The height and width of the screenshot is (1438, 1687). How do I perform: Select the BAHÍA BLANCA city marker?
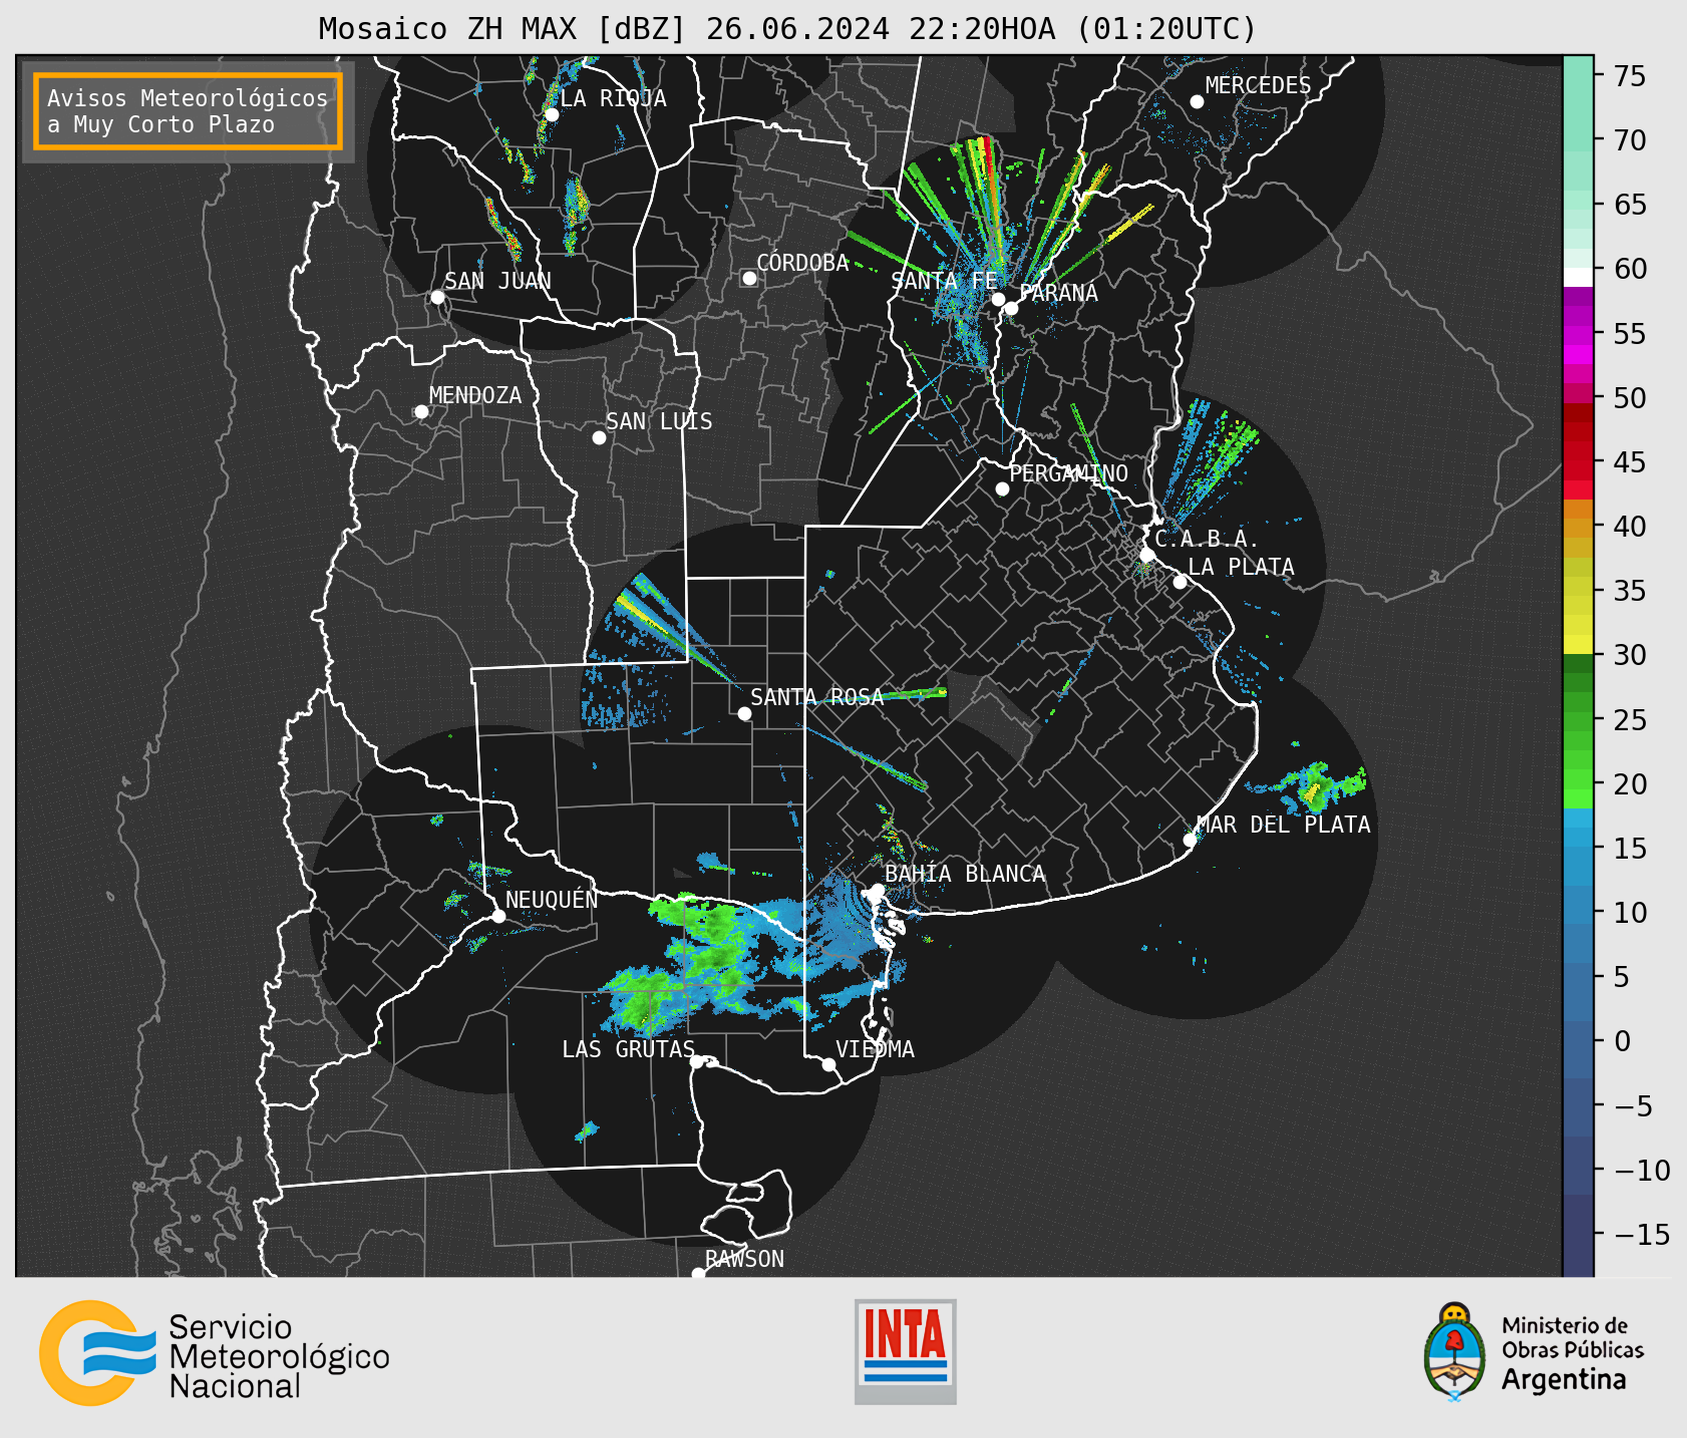click(877, 890)
